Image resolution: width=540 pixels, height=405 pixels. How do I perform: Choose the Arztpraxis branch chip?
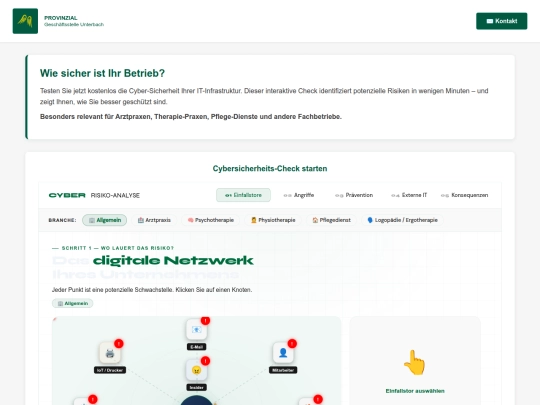pos(154,220)
